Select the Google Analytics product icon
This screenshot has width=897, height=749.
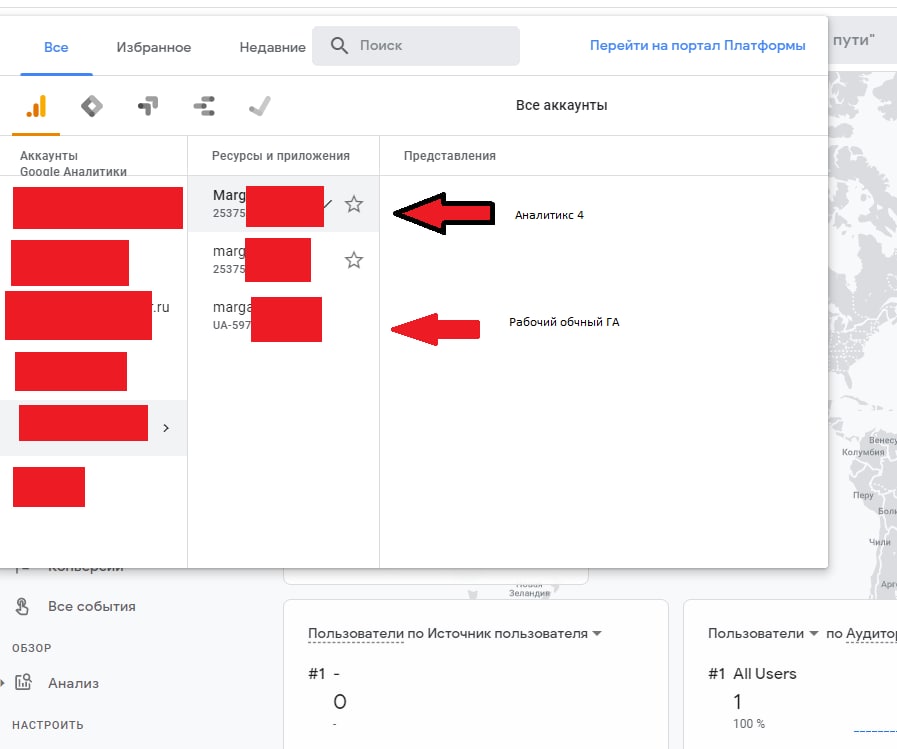pos(36,106)
